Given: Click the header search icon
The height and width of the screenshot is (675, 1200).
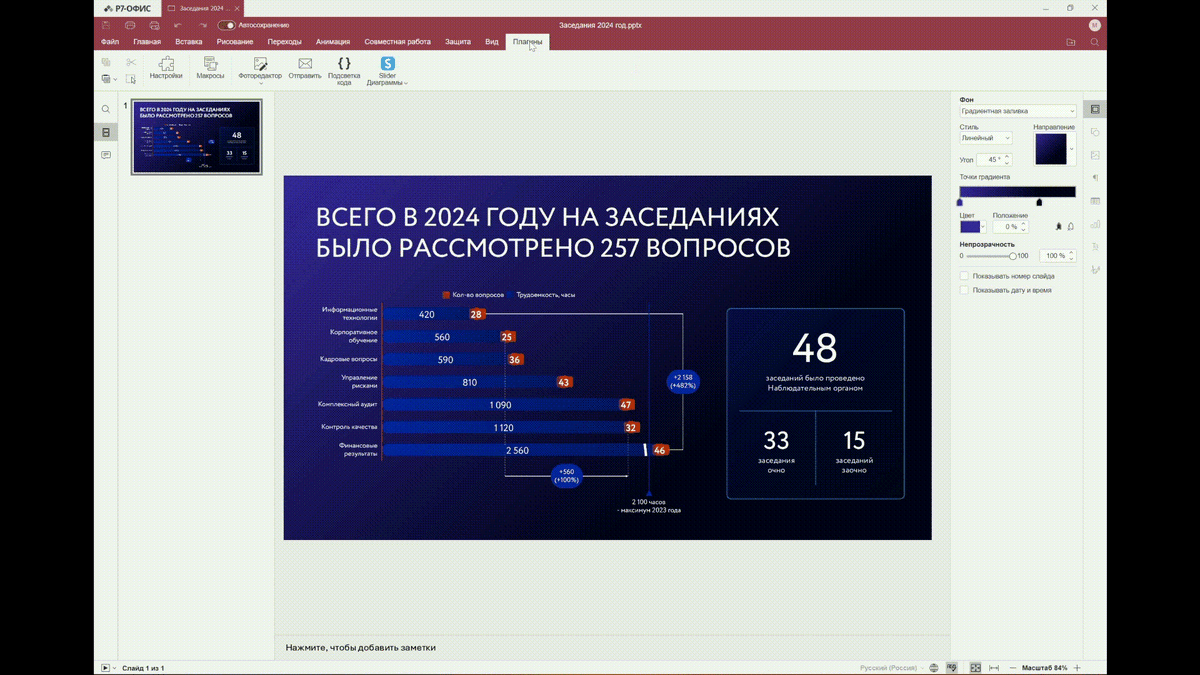Looking at the screenshot, I should (1094, 42).
